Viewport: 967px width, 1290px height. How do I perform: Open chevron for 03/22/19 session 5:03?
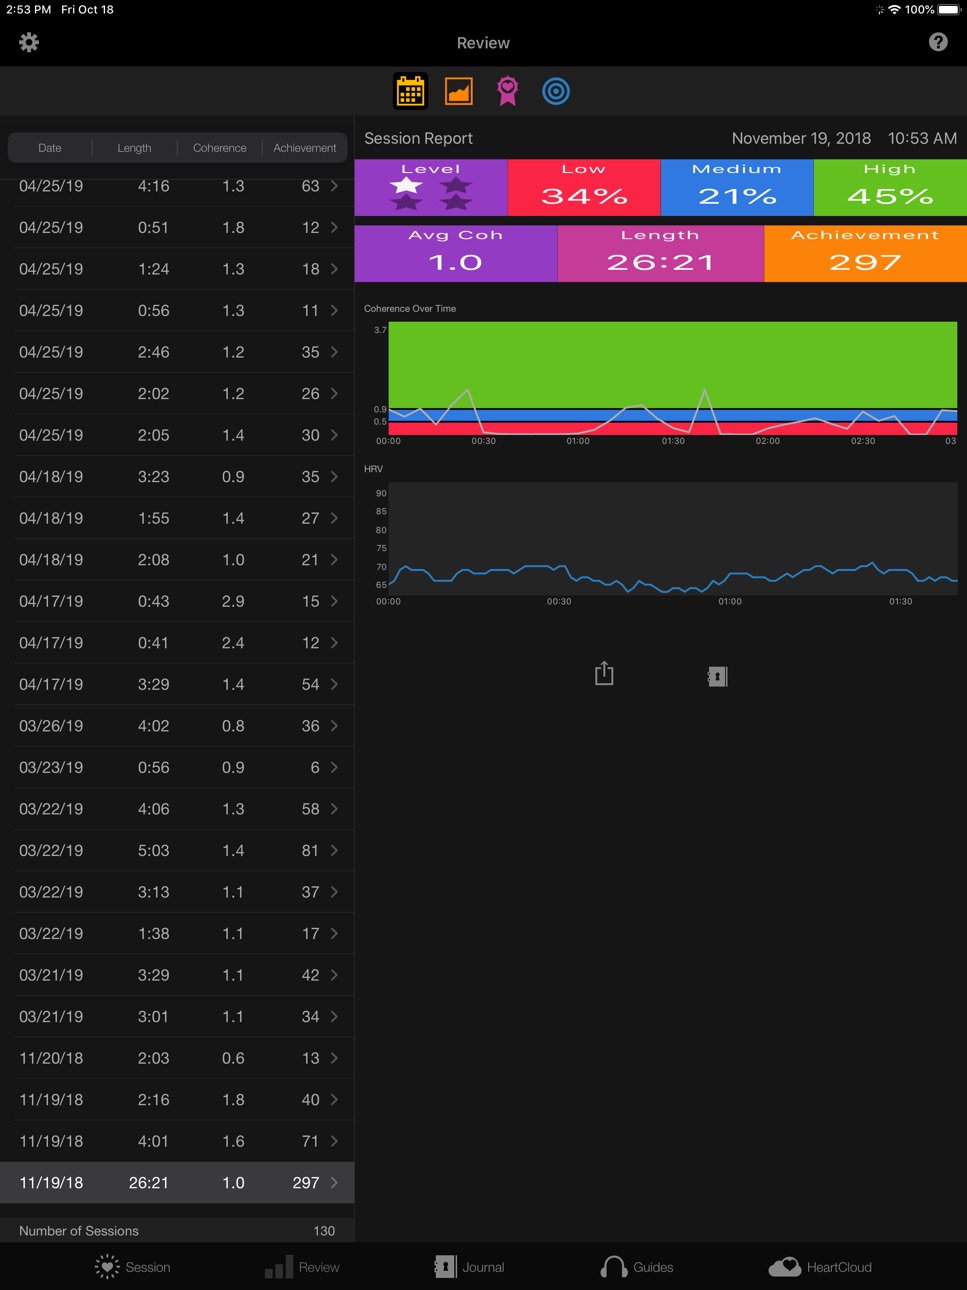(x=334, y=850)
